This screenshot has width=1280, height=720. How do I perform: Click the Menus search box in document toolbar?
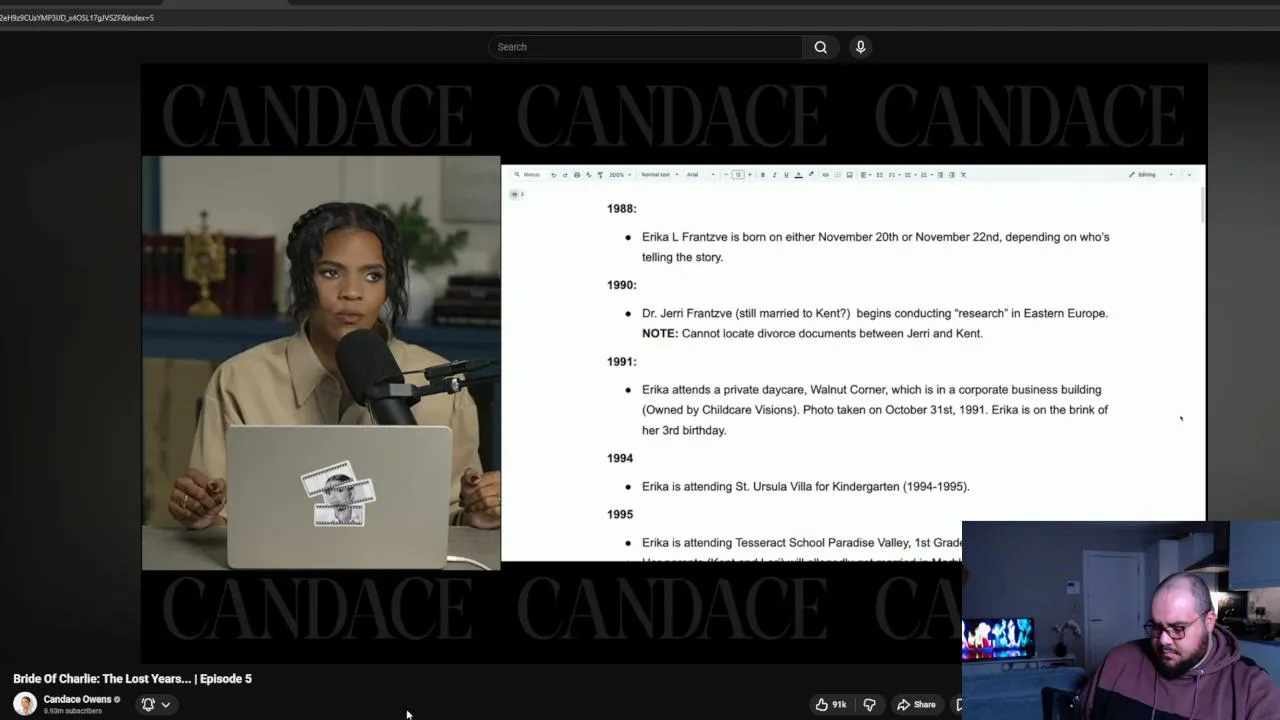coord(527,175)
